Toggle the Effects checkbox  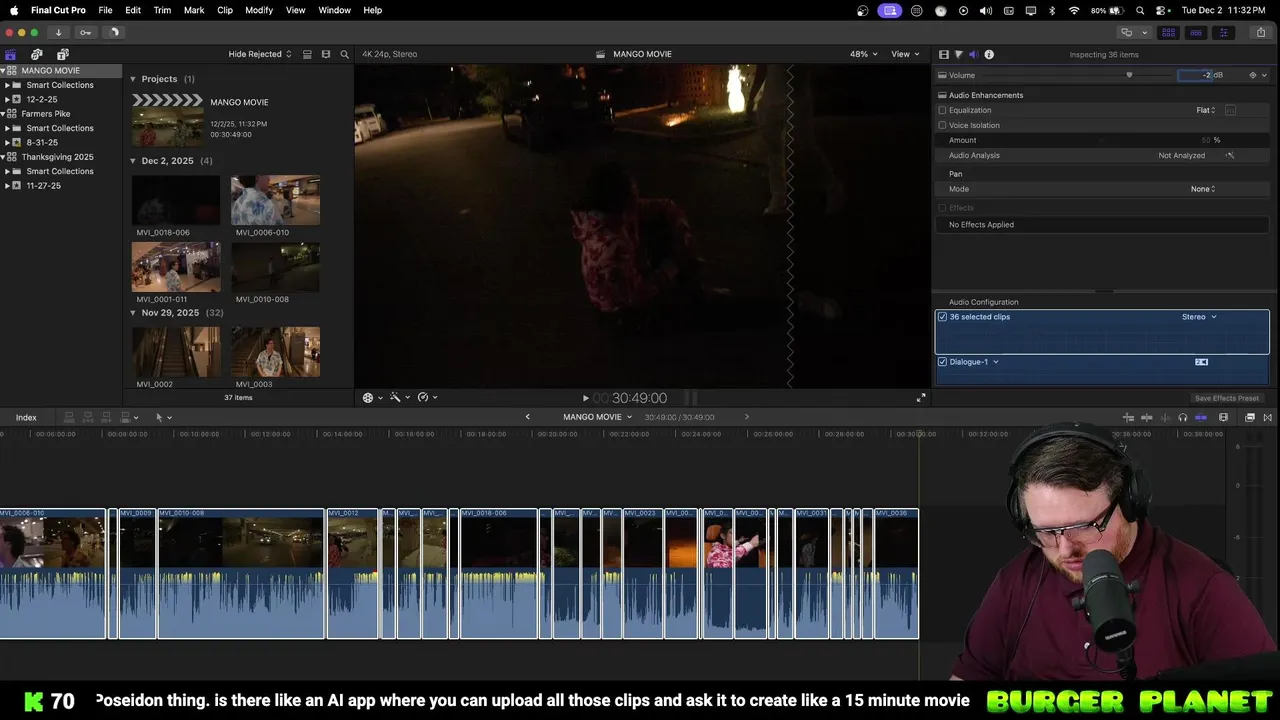(x=942, y=208)
